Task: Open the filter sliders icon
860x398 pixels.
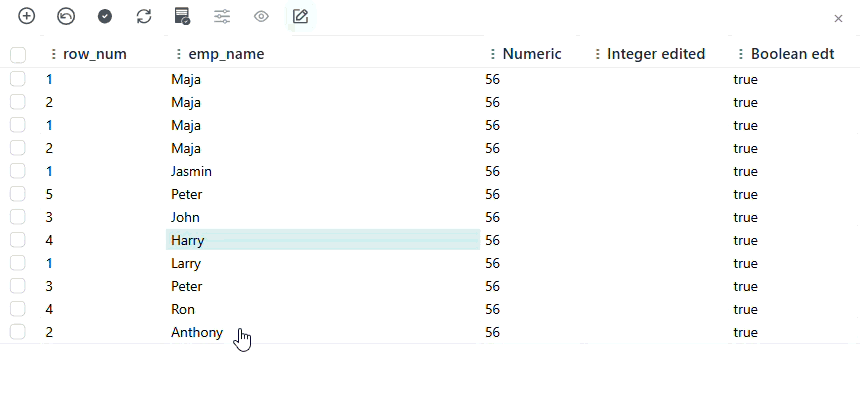Action: click(x=222, y=16)
